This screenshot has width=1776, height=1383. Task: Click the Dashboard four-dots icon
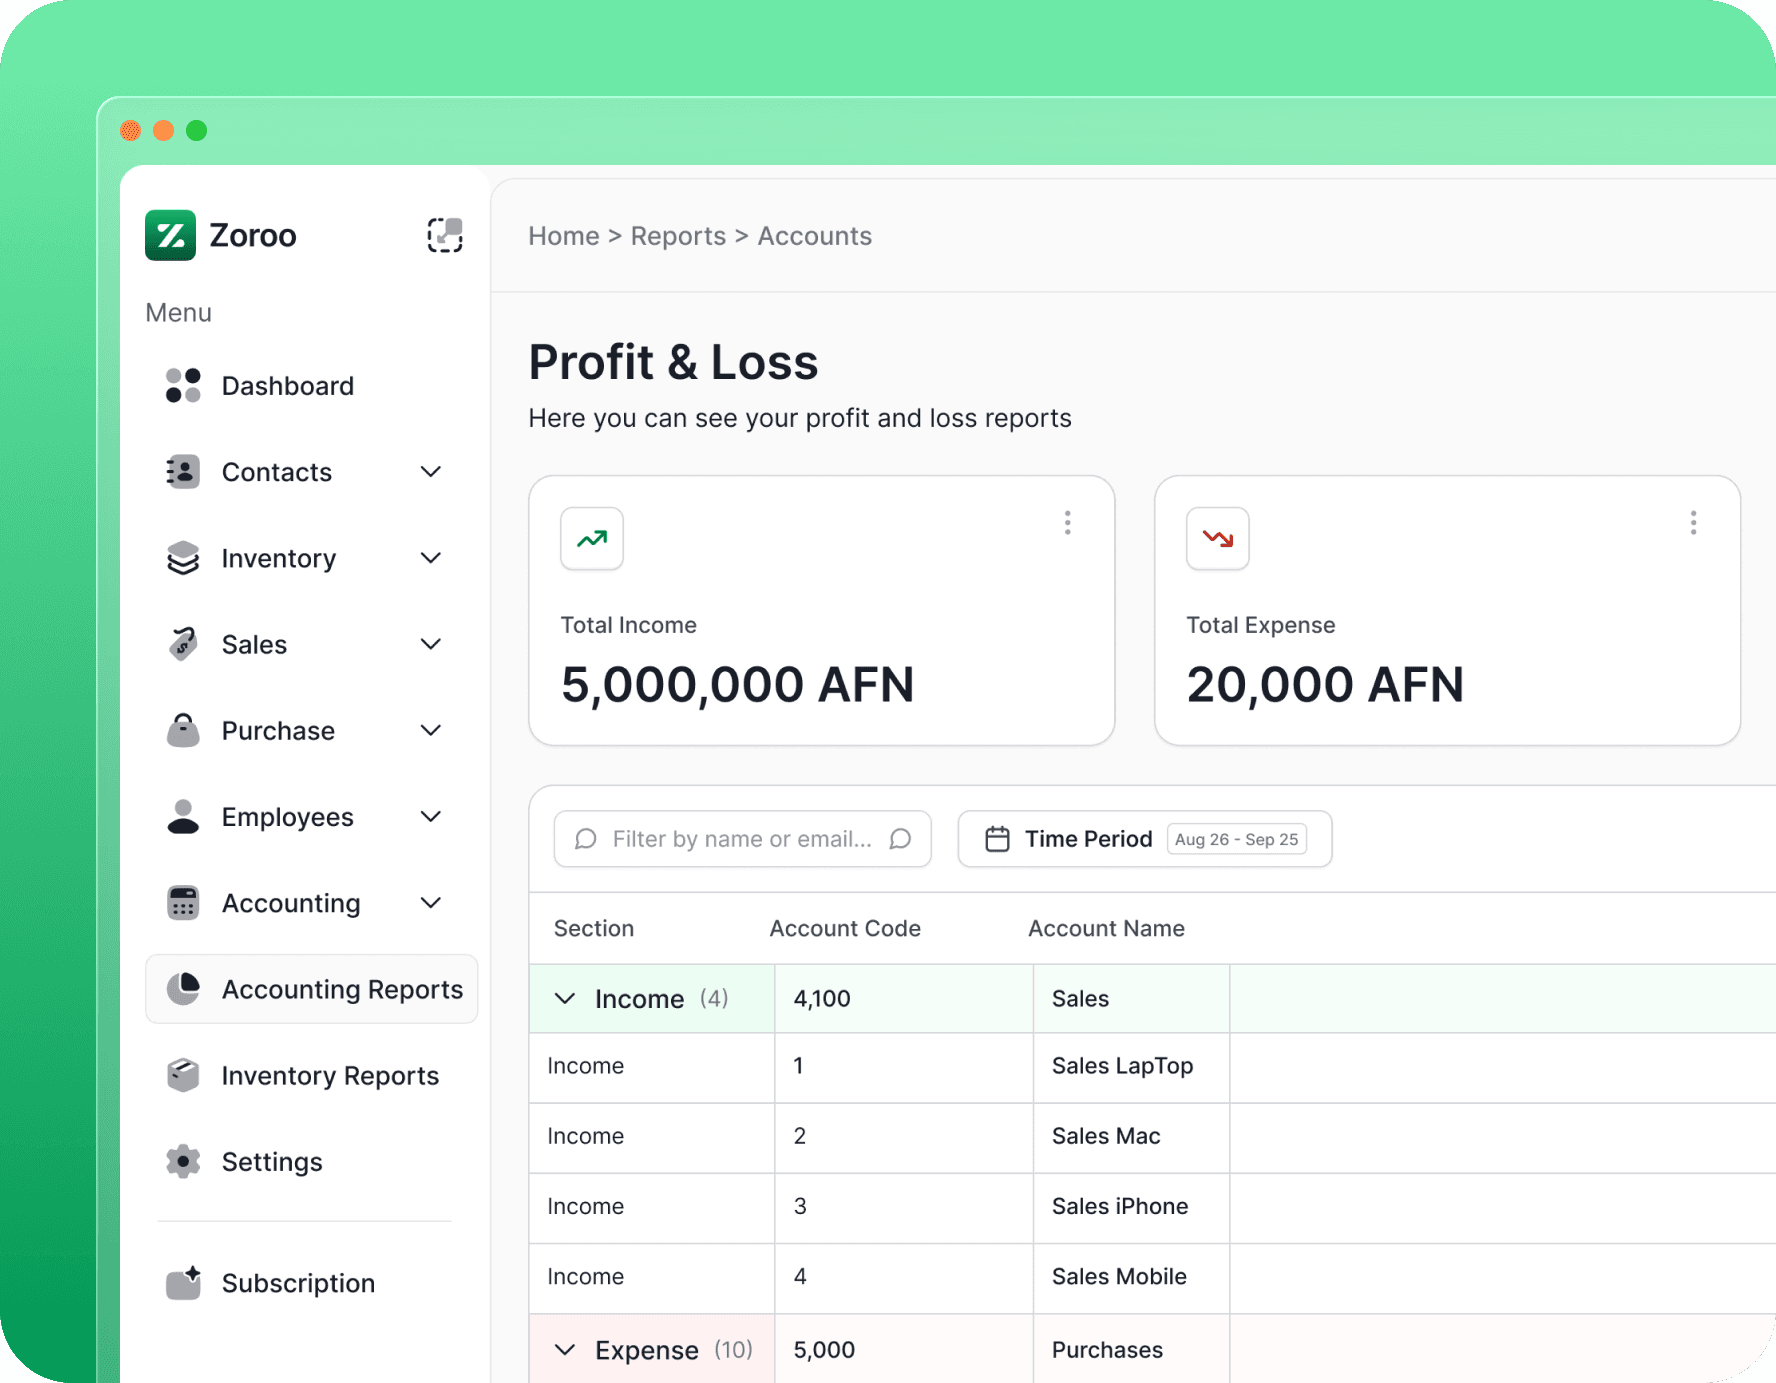(183, 386)
